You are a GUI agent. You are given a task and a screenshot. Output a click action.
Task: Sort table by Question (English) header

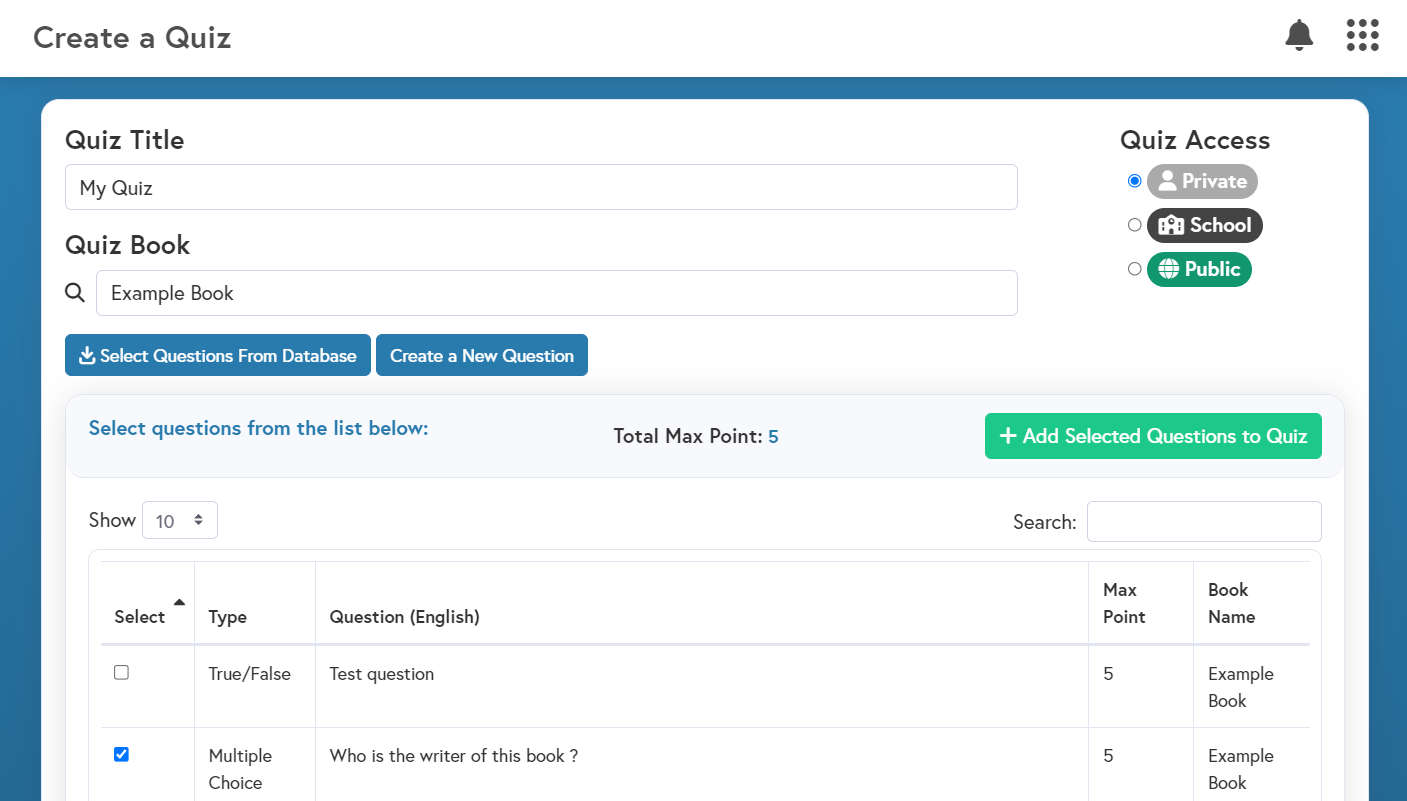coord(404,617)
